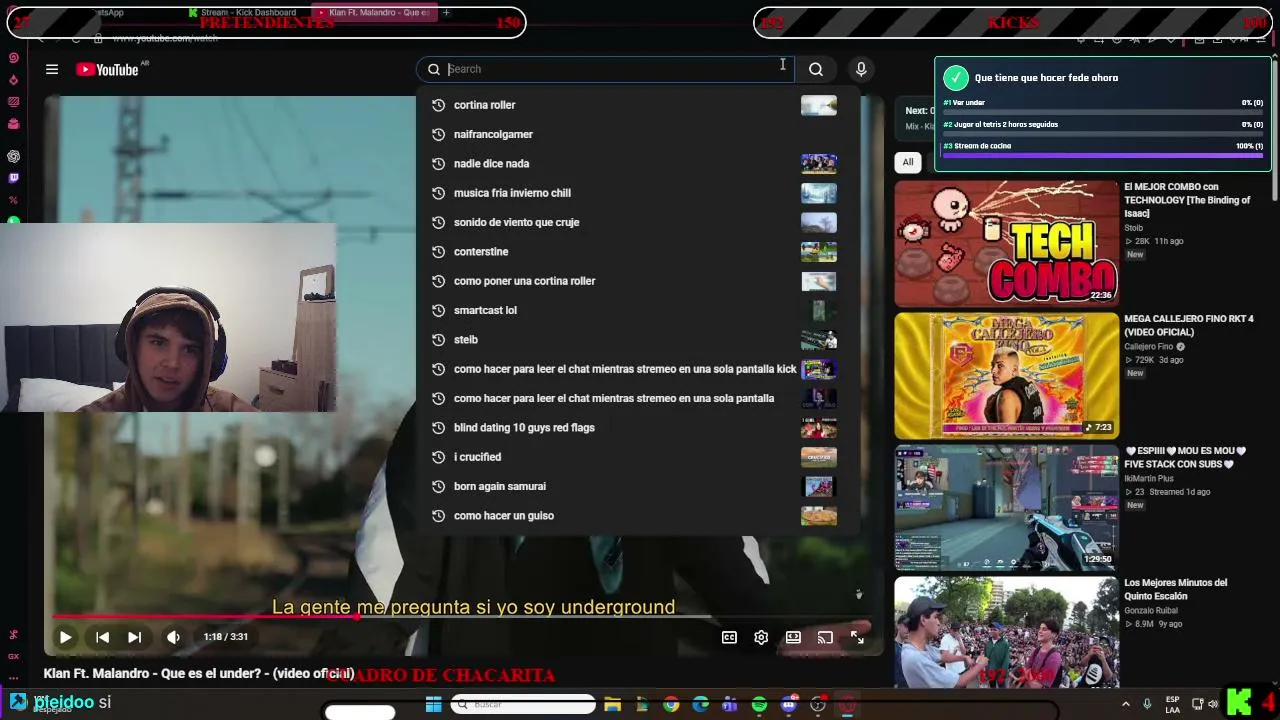Open the Mega Callejero Fino thumbnail

tap(1006, 375)
